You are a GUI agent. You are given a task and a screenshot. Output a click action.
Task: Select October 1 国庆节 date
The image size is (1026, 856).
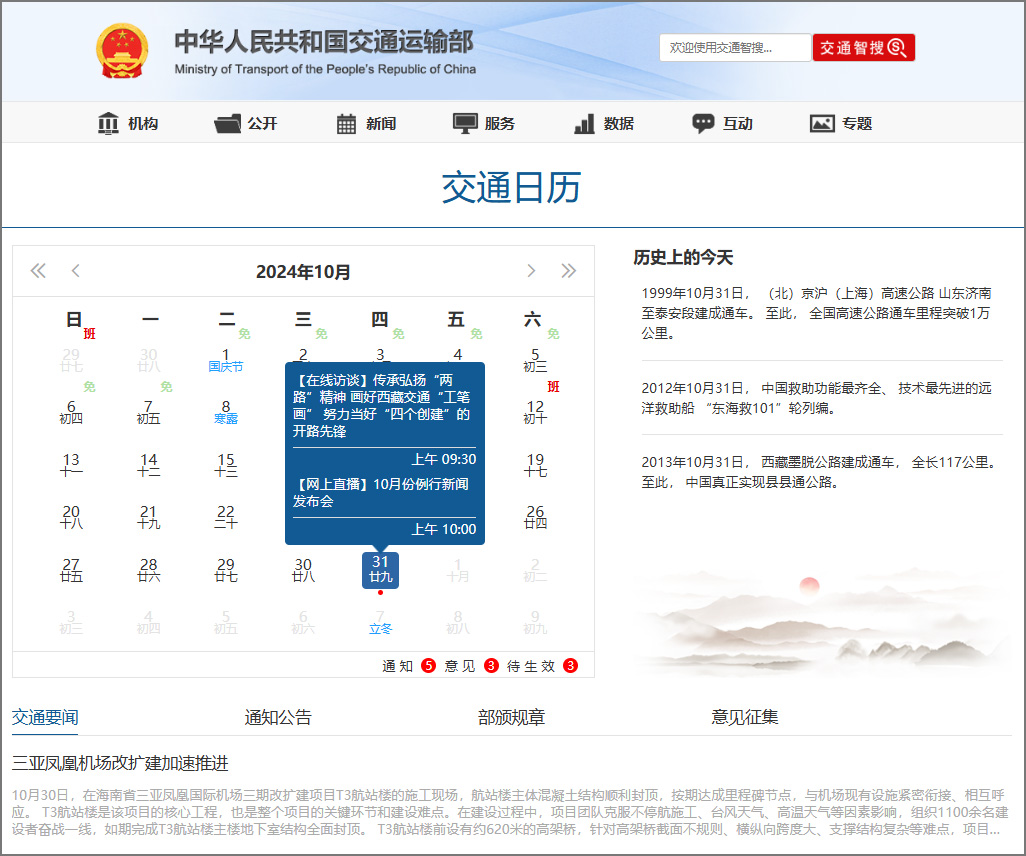226,361
